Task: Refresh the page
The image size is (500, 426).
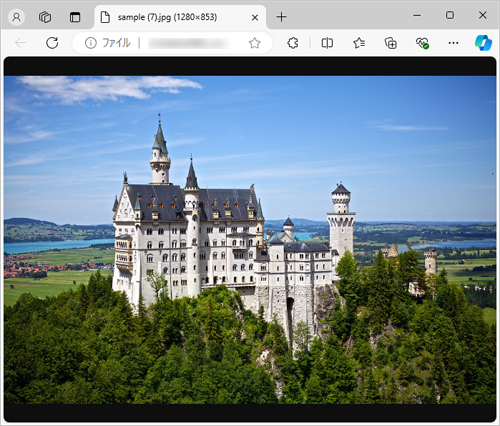Action: coord(52,43)
